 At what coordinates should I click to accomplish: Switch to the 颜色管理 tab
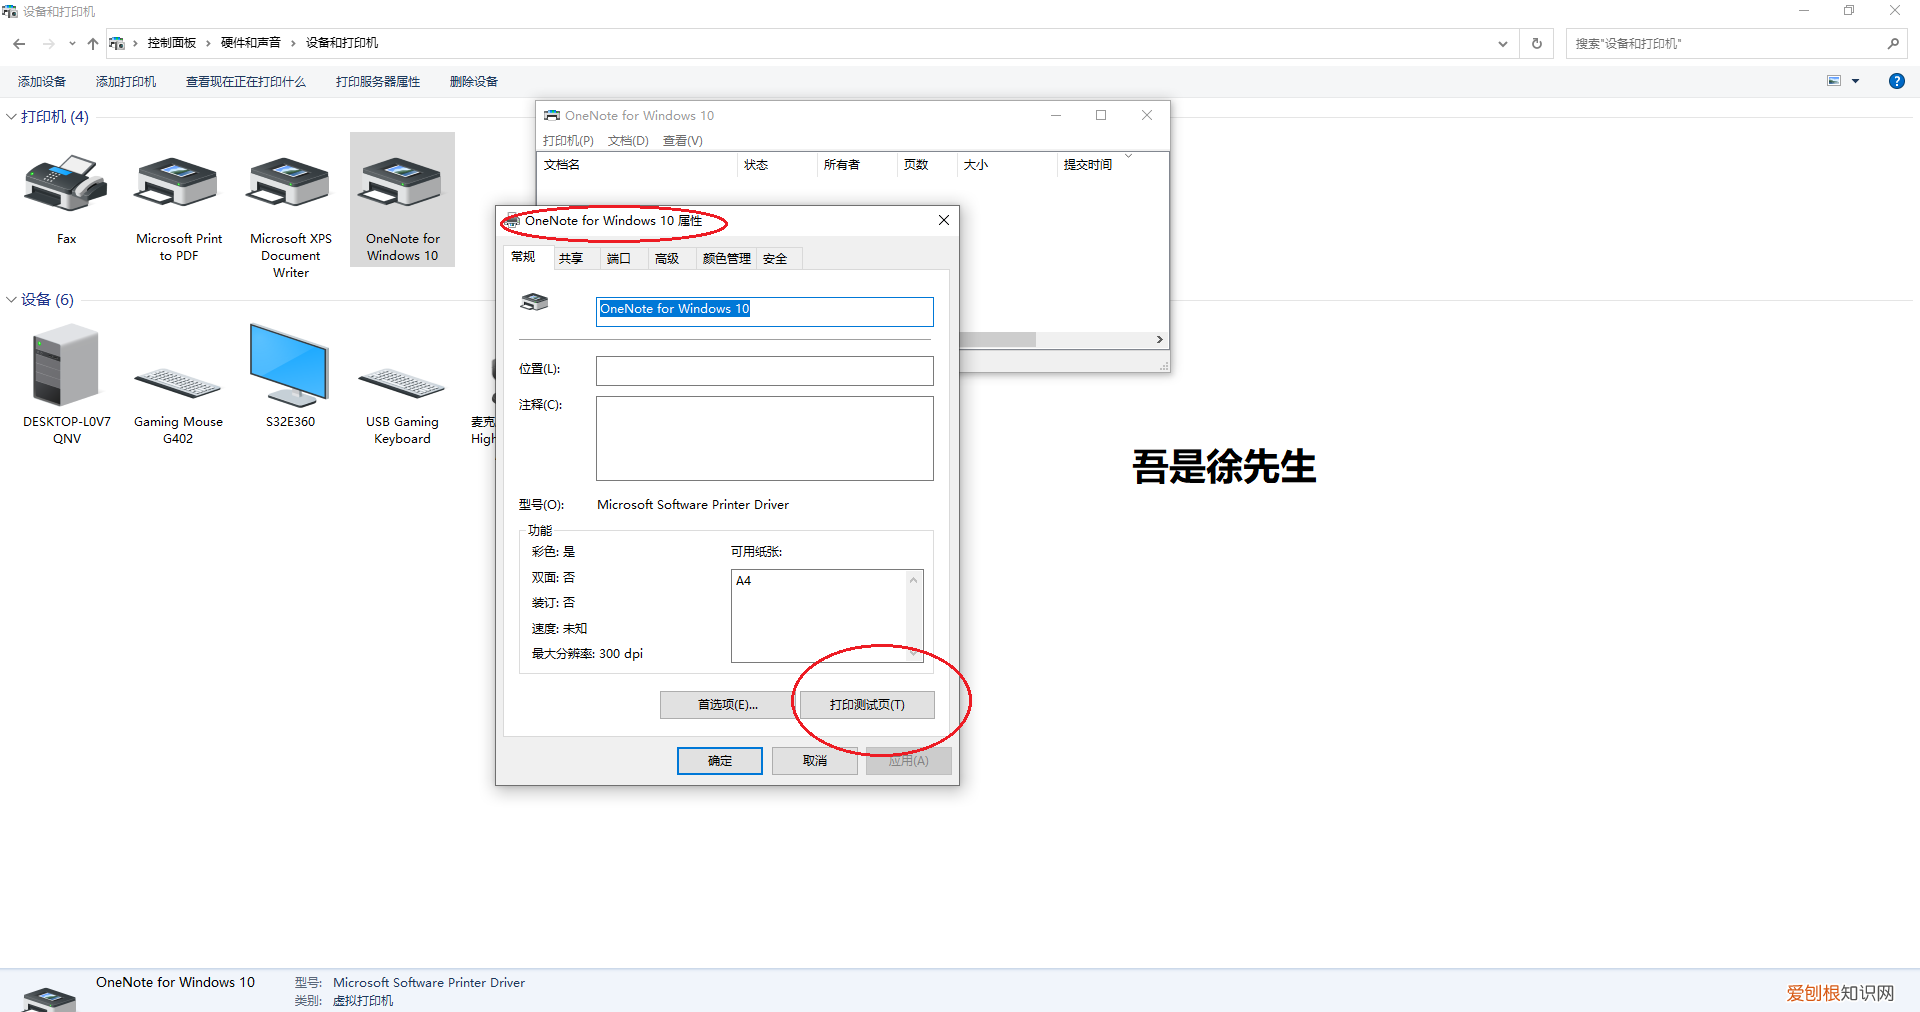tap(726, 259)
